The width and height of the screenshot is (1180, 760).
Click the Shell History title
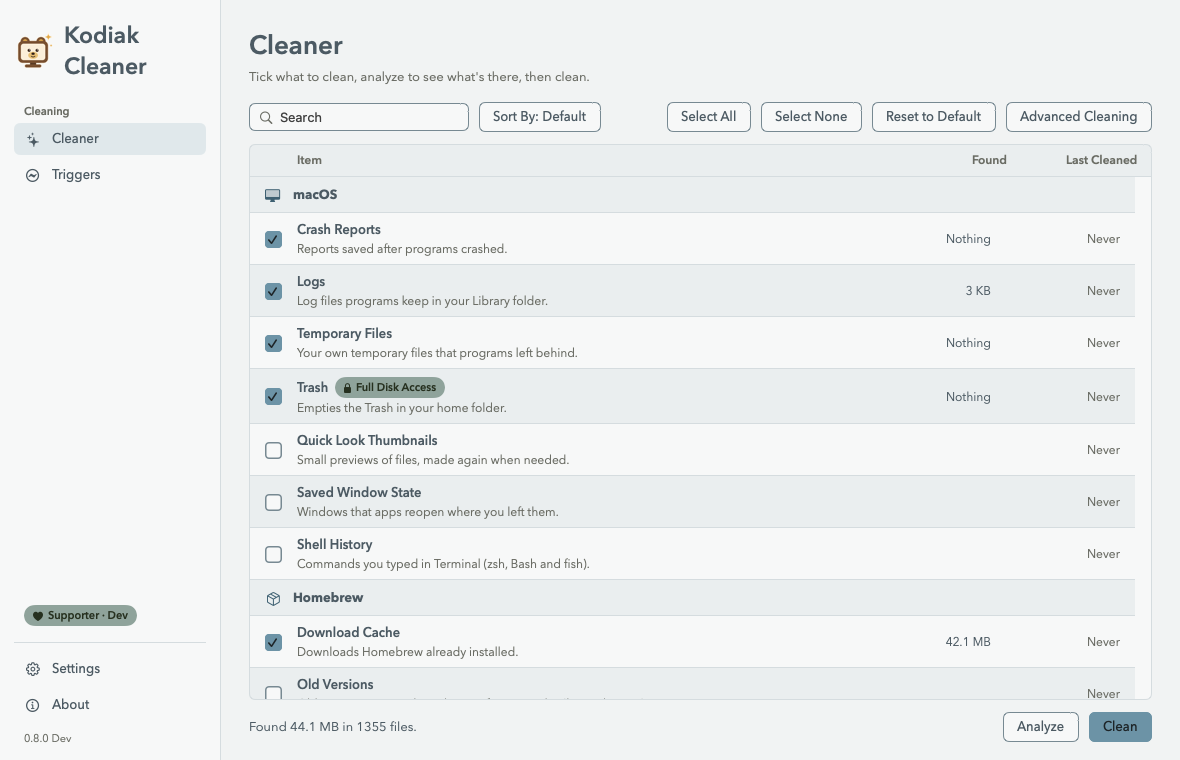click(335, 544)
